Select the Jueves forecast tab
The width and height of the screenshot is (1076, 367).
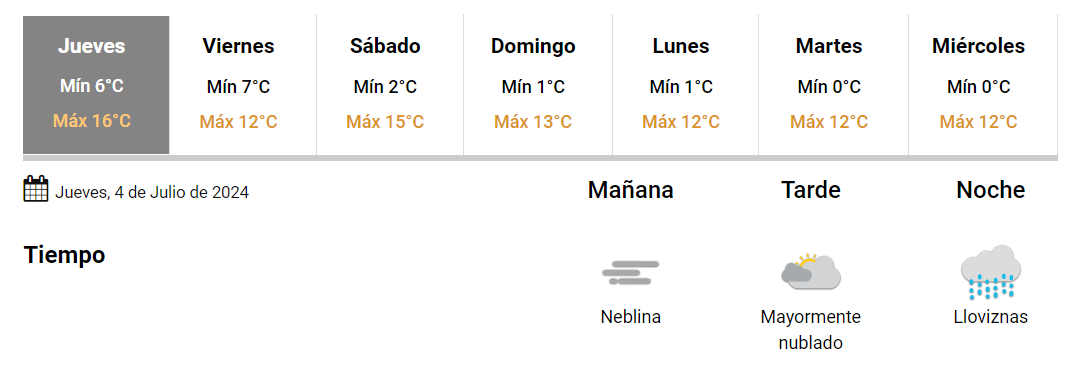click(x=96, y=85)
